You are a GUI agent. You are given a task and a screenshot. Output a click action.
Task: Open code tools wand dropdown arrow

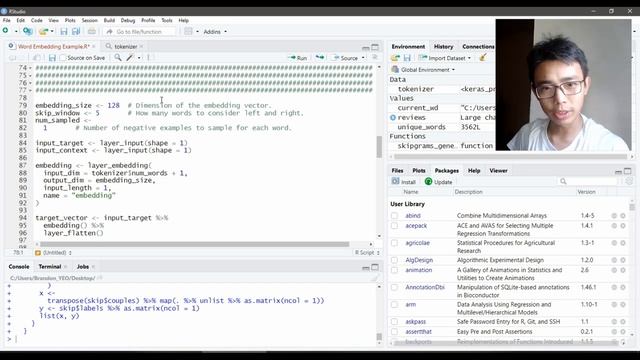pos(139,58)
